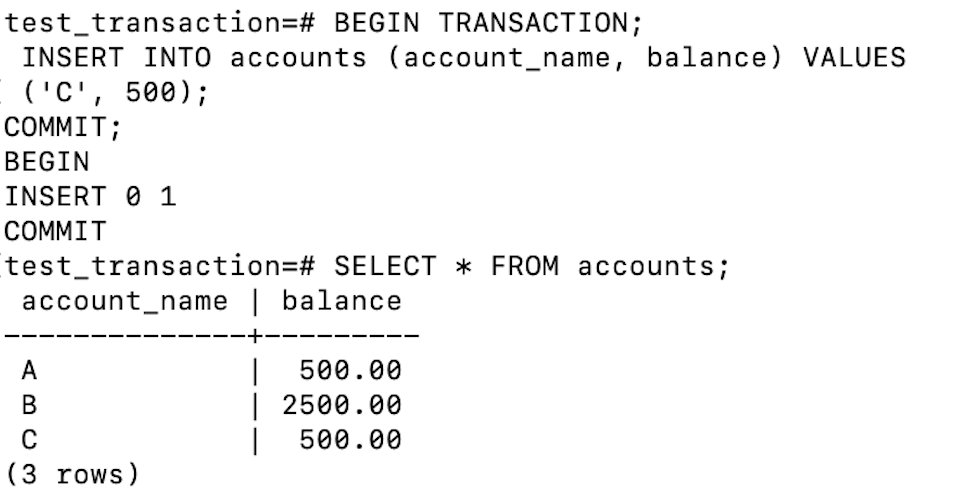Click account name C in results
This screenshot has height=494, width=974.
[29, 441]
